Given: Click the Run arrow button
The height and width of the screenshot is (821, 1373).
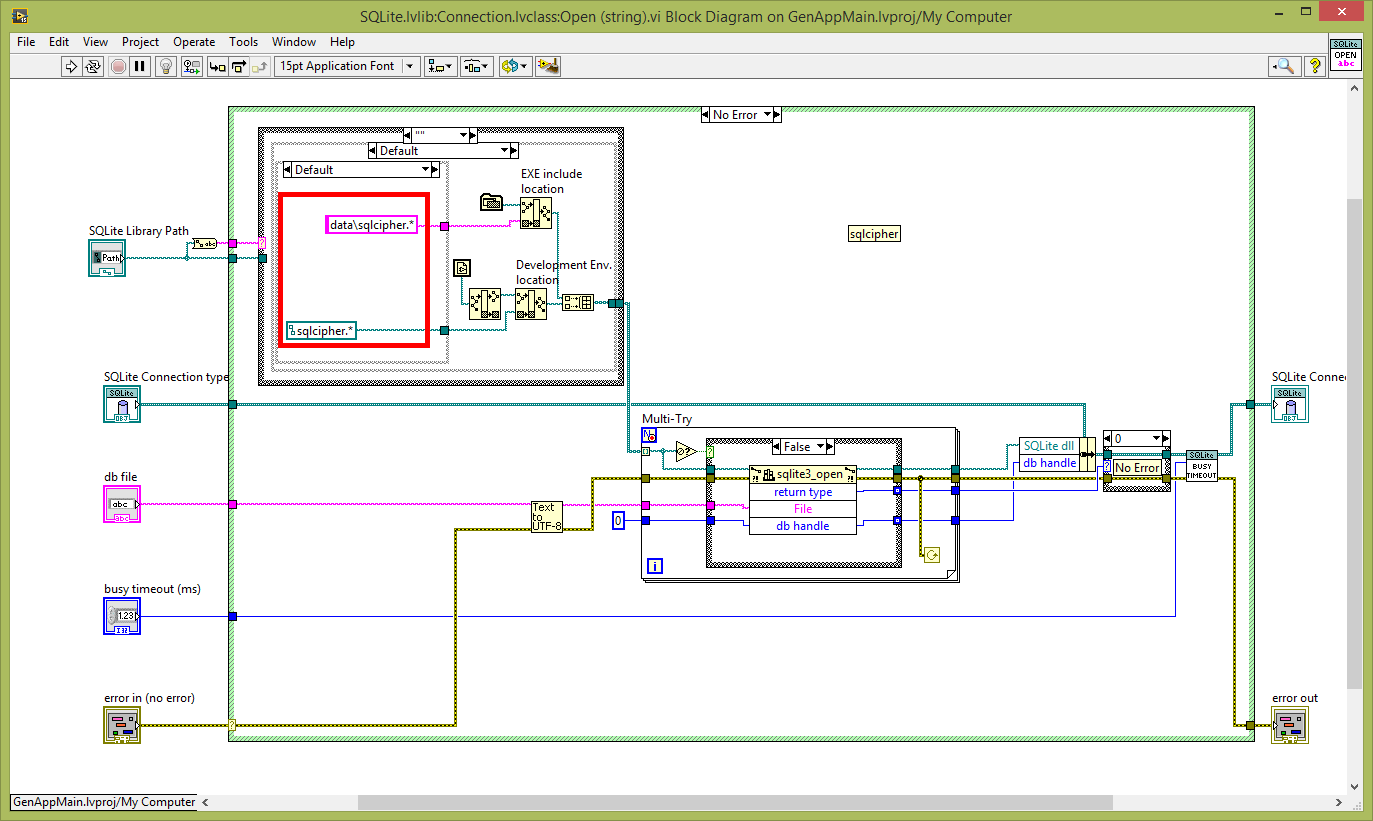Looking at the screenshot, I should tap(71, 67).
